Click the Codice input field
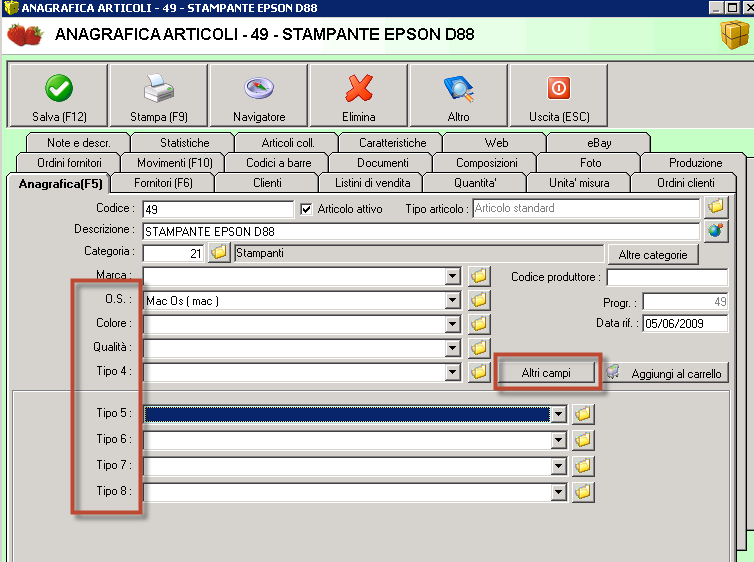 click(x=218, y=209)
